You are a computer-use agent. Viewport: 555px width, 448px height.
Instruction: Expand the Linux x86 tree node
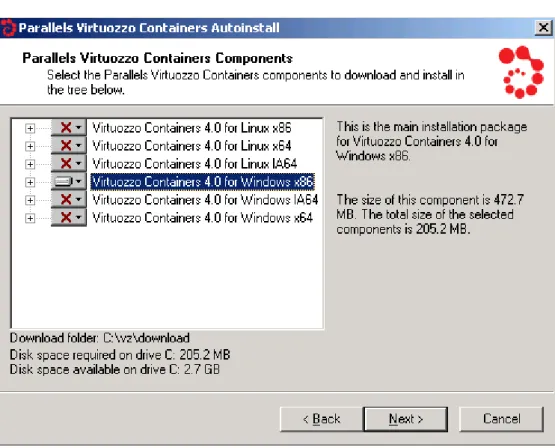[x=30, y=128]
